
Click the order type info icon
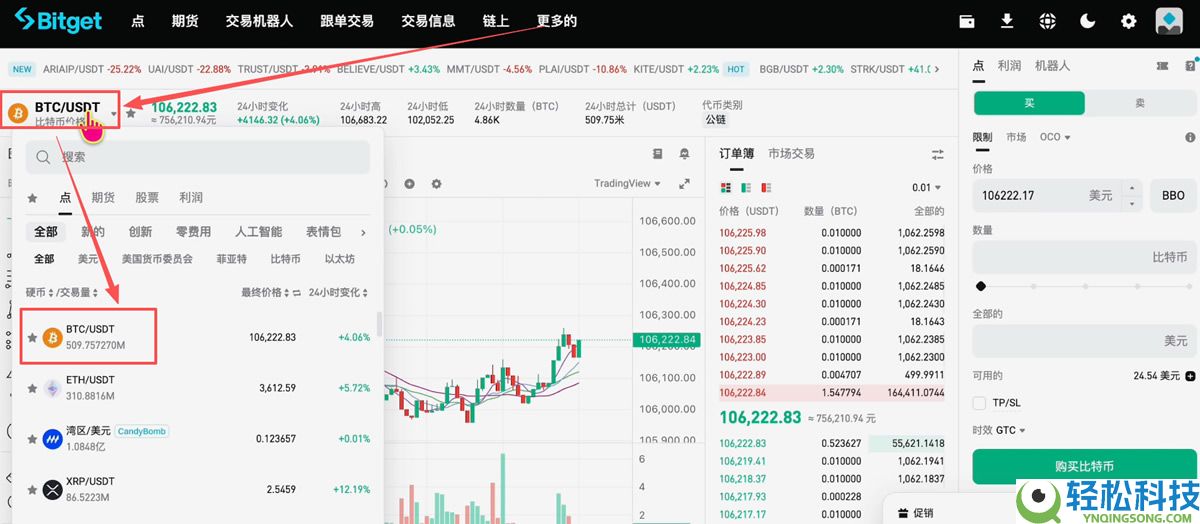pyautogui.click(x=1190, y=137)
